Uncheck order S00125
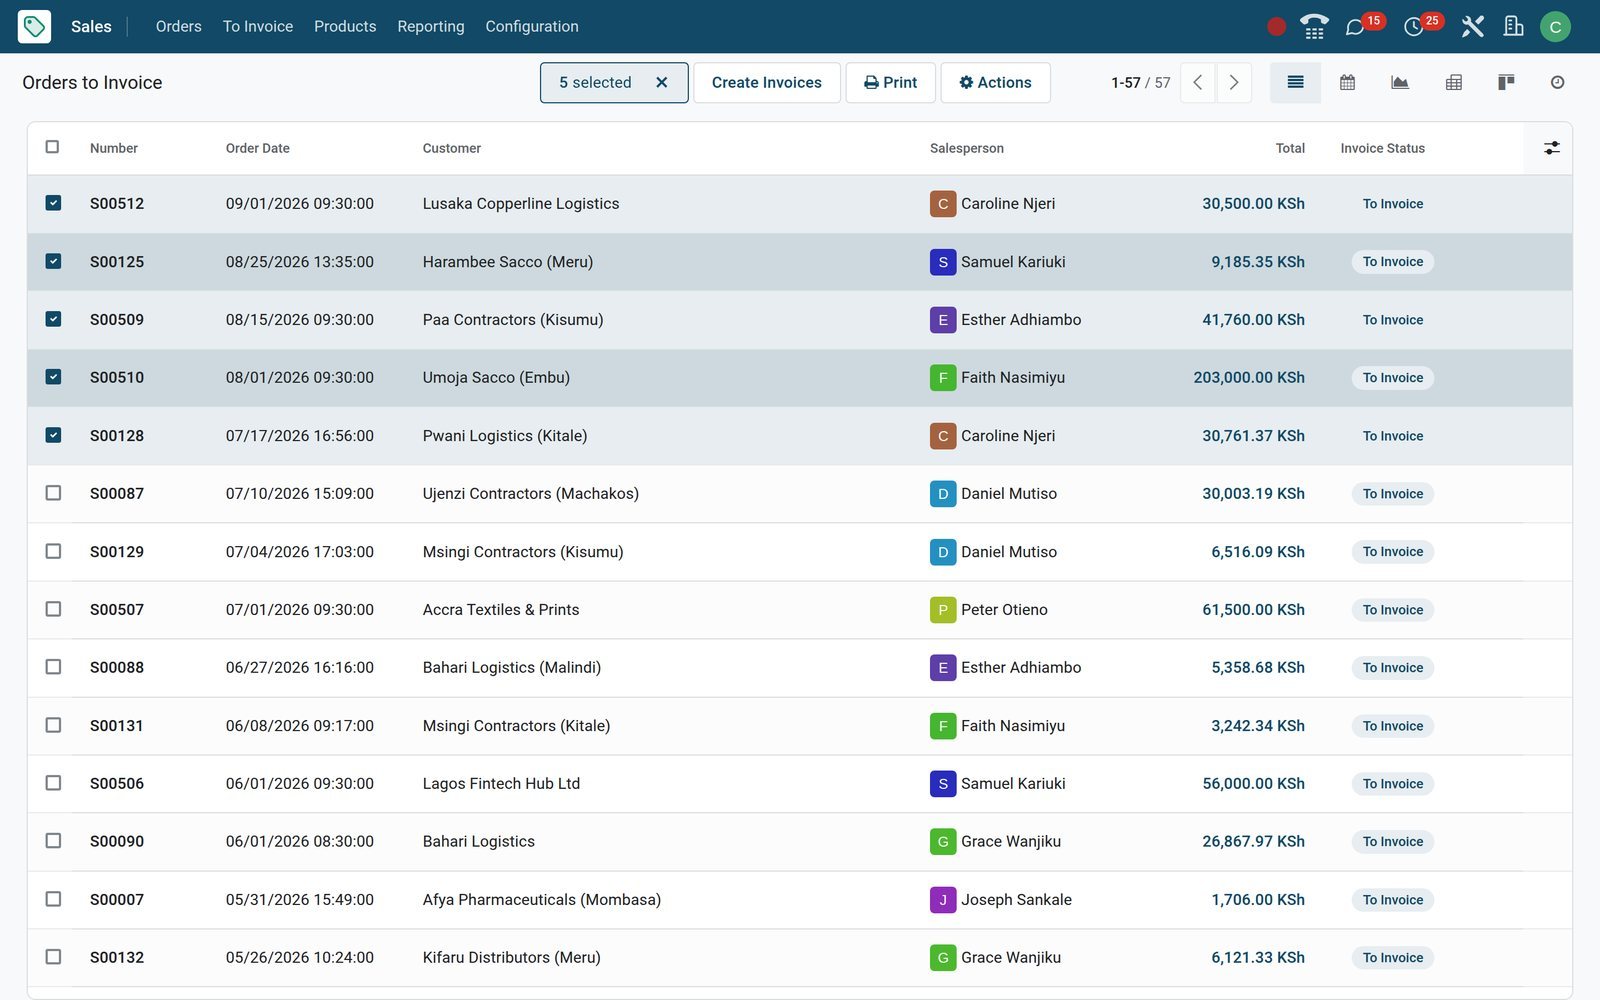This screenshot has height=1000, width=1600. [x=54, y=261]
